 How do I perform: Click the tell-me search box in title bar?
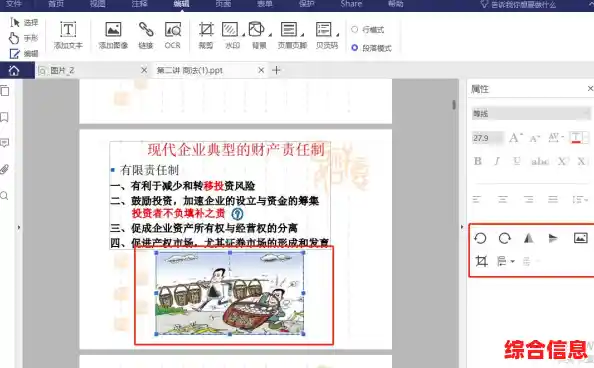[518, 4]
